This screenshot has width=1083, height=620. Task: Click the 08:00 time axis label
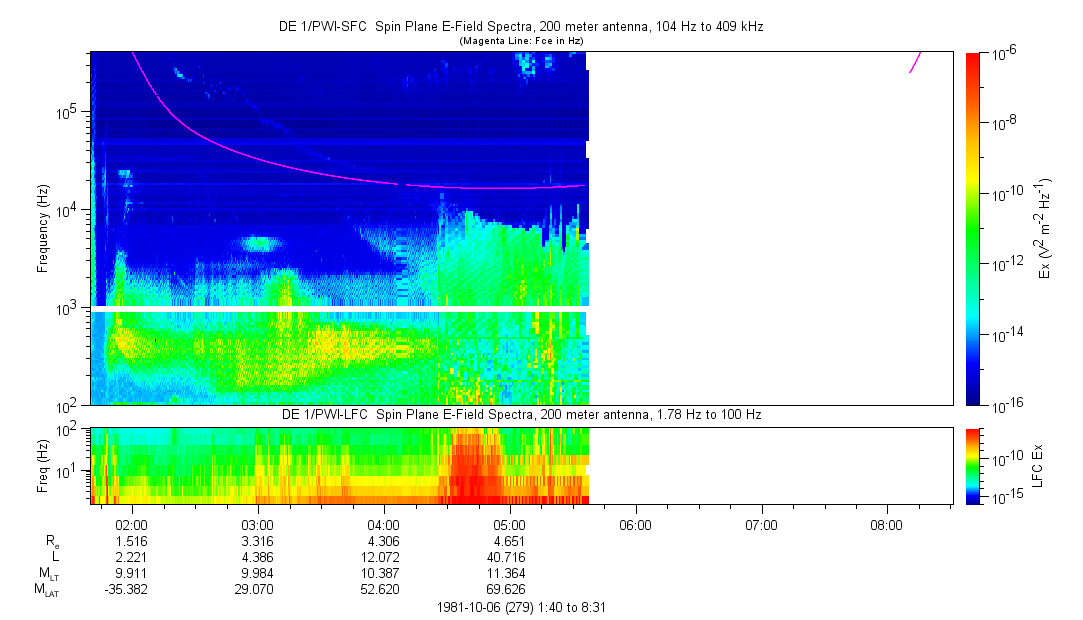click(887, 524)
